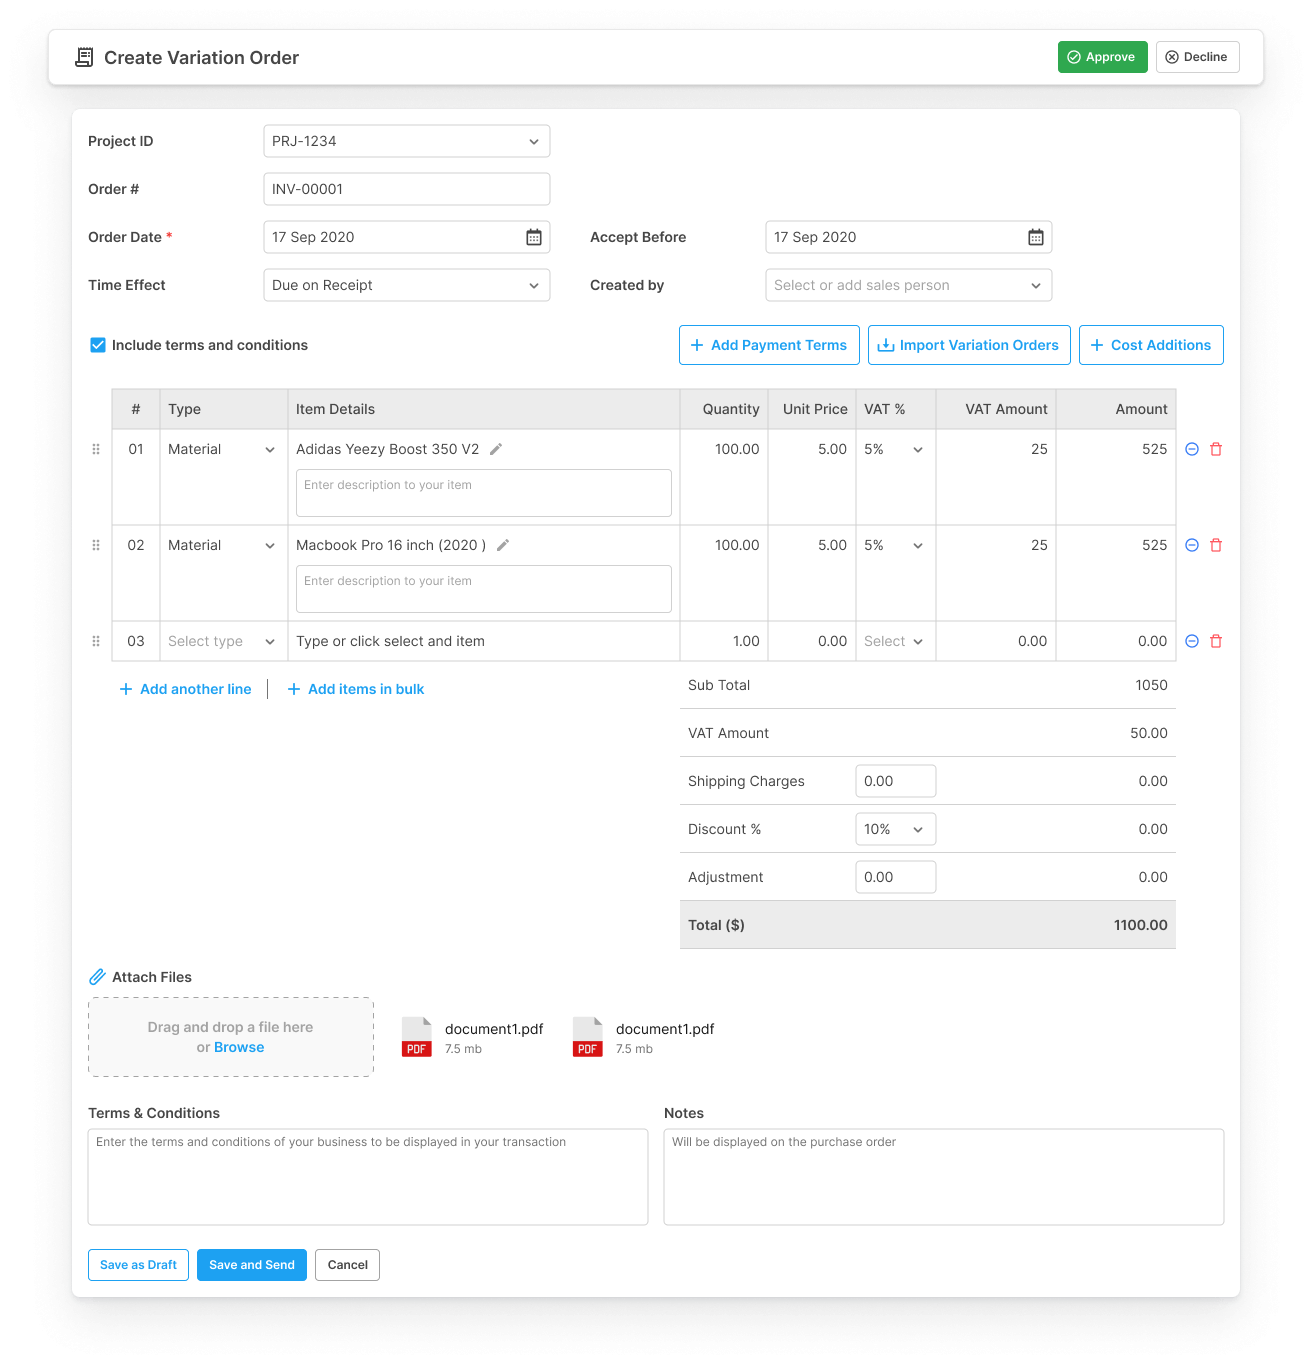Click the blue minus icon on row 02
Screen dimensions: 1312x1364
coord(1192,545)
